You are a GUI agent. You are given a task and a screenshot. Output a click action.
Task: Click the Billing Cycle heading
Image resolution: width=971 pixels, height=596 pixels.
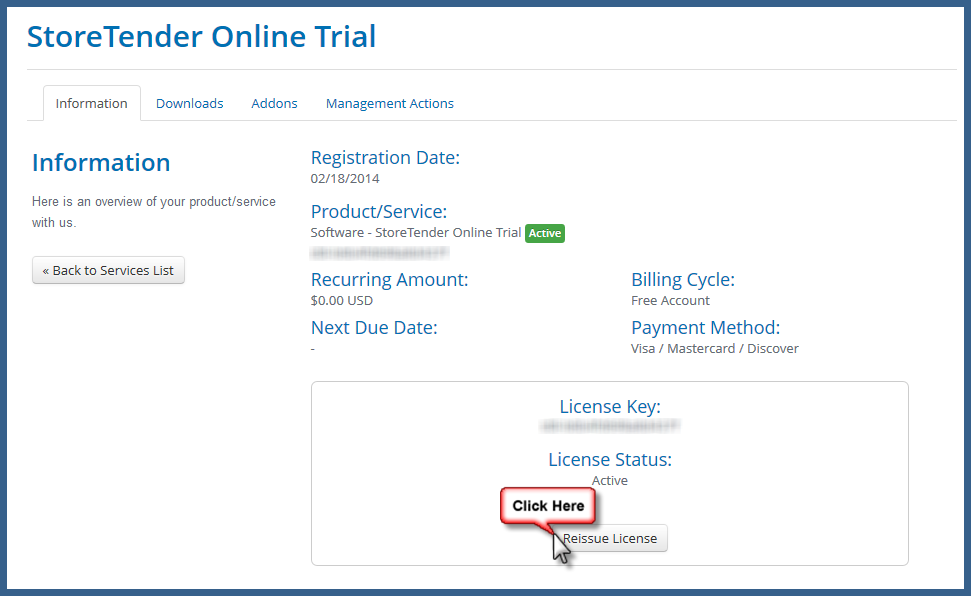point(683,279)
